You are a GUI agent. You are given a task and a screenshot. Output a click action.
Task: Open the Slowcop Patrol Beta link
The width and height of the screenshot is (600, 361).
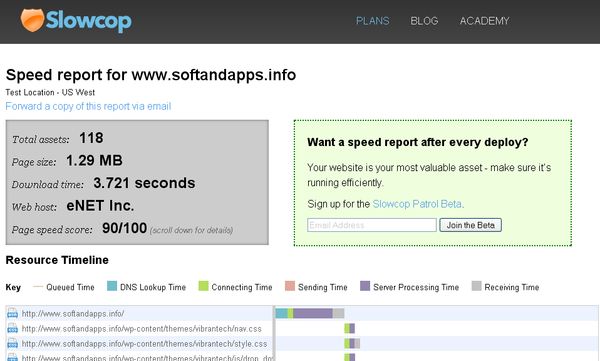pyautogui.click(x=417, y=204)
